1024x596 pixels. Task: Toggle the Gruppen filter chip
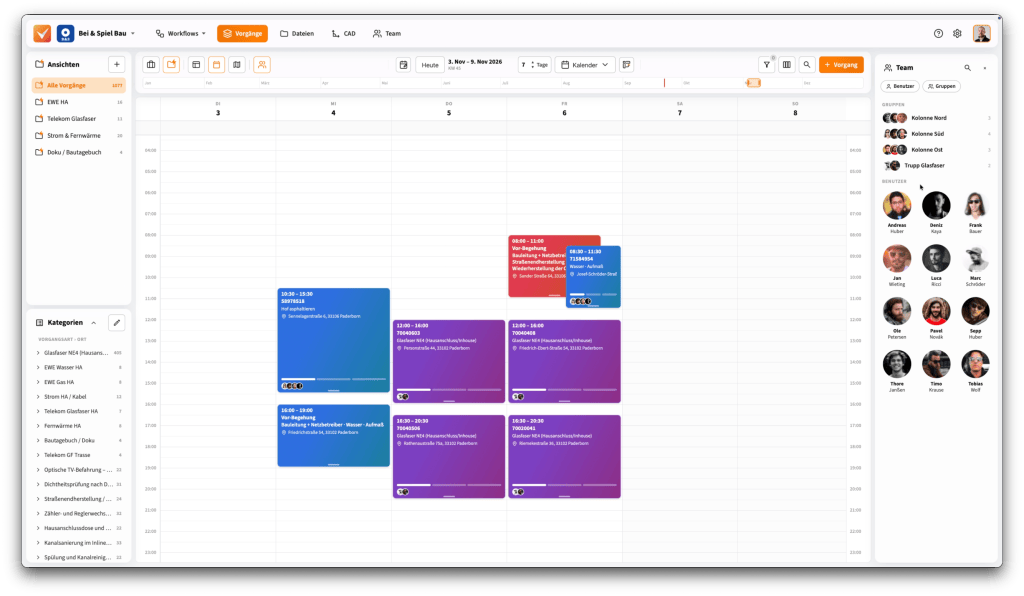[x=942, y=86]
